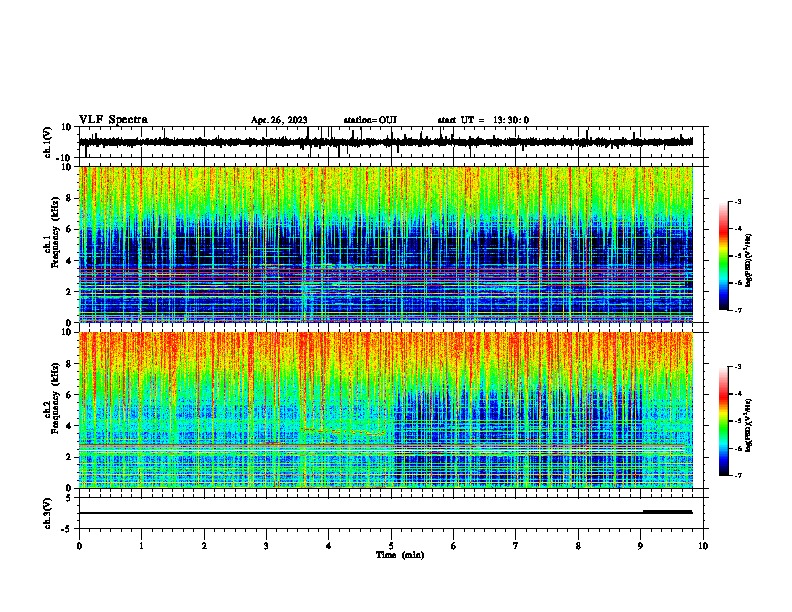792x612 pixels.
Task: Click the ch.2 spectrogram color scale bar
Action: pyautogui.click(x=724, y=421)
